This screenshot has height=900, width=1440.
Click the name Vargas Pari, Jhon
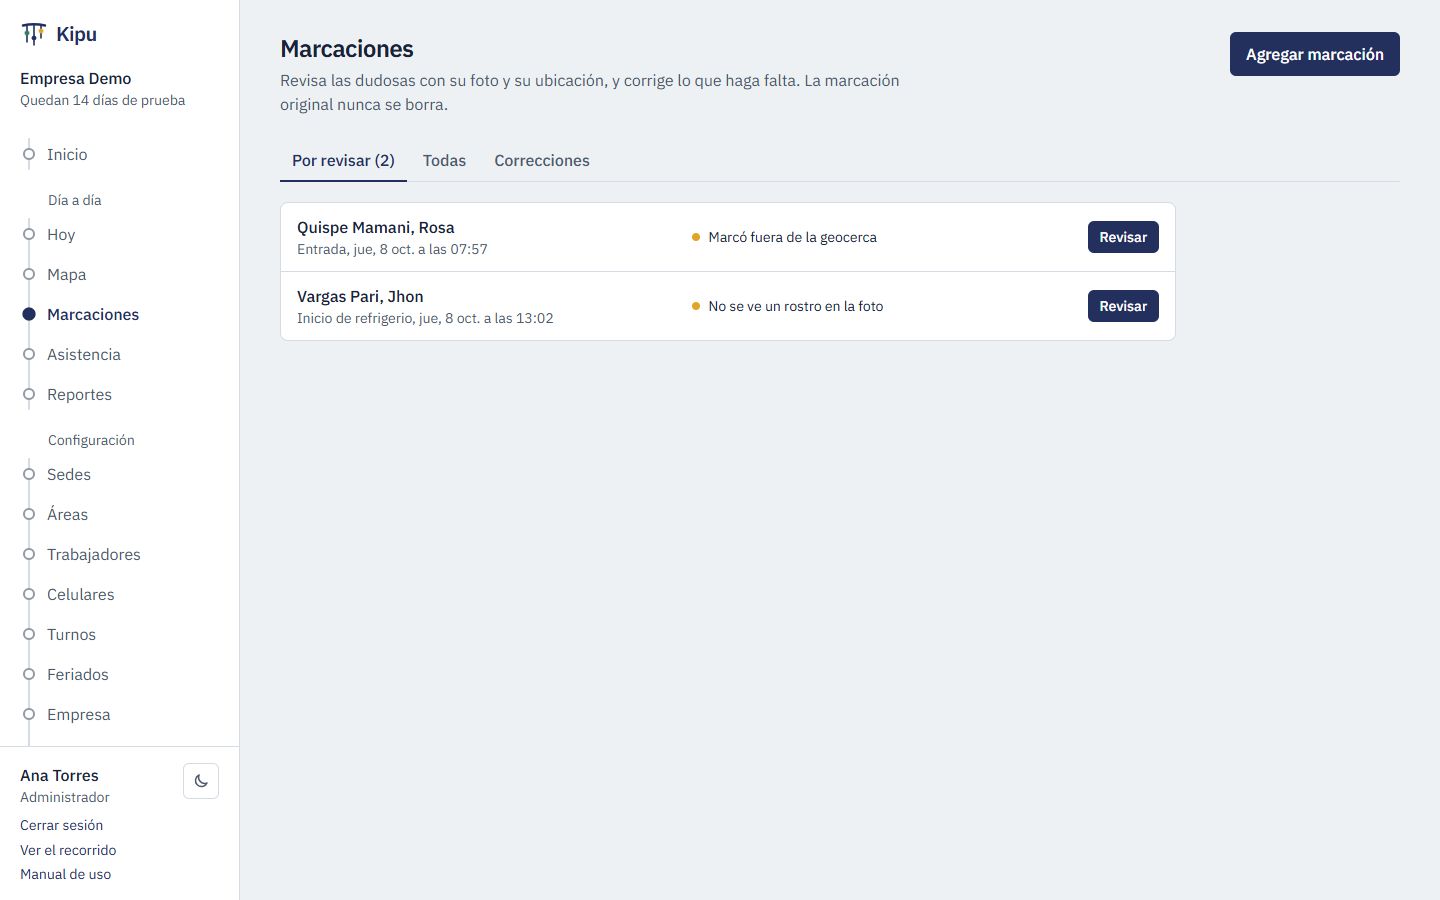(x=360, y=296)
